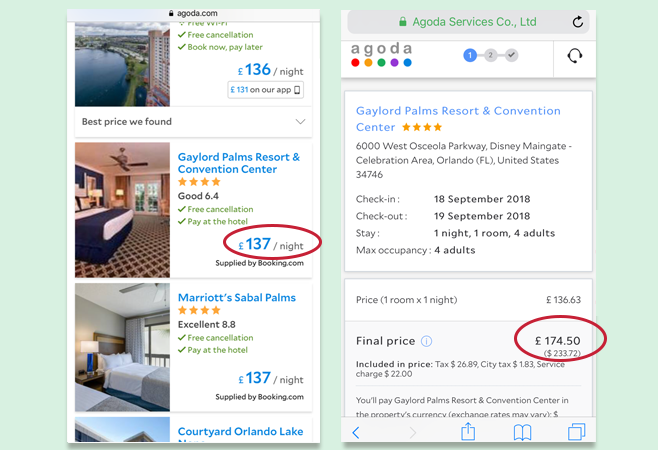Tap the 'Good 6.4' rating

click(198, 196)
